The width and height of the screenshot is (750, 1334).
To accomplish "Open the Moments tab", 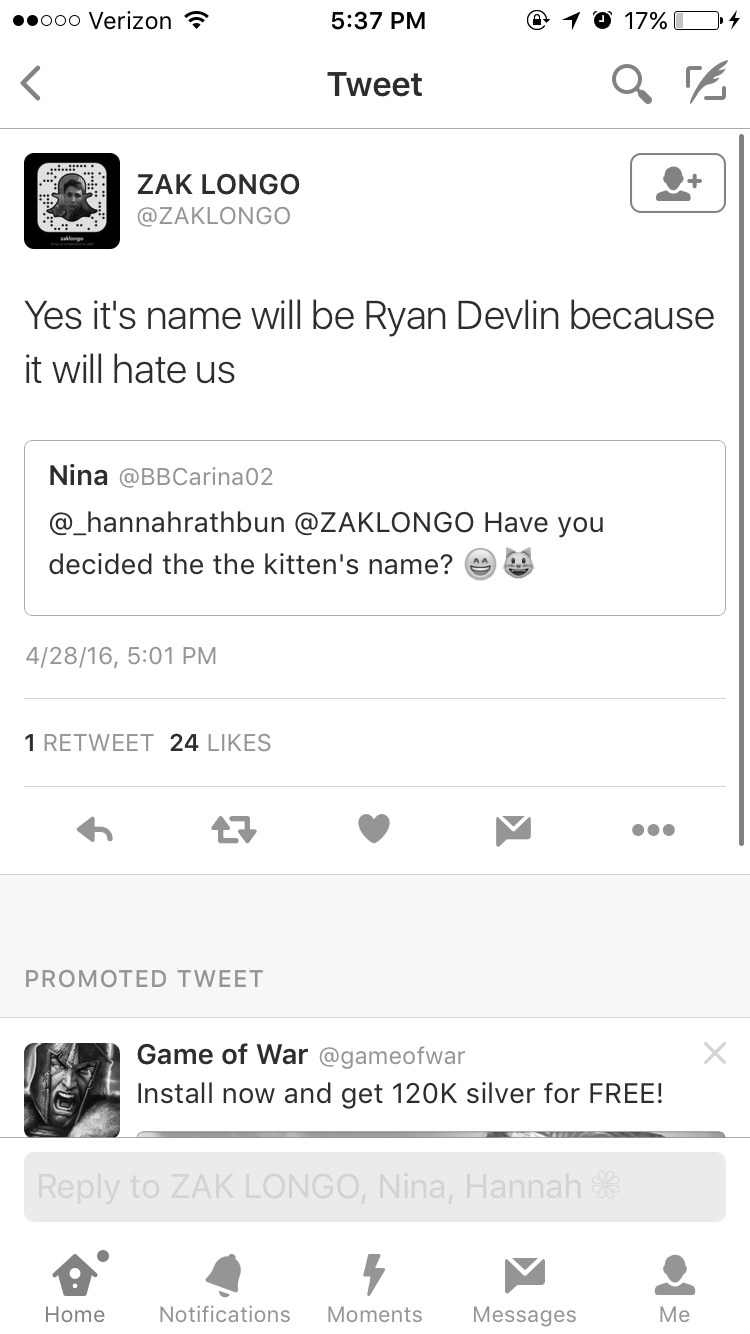I will [x=375, y=1287].
